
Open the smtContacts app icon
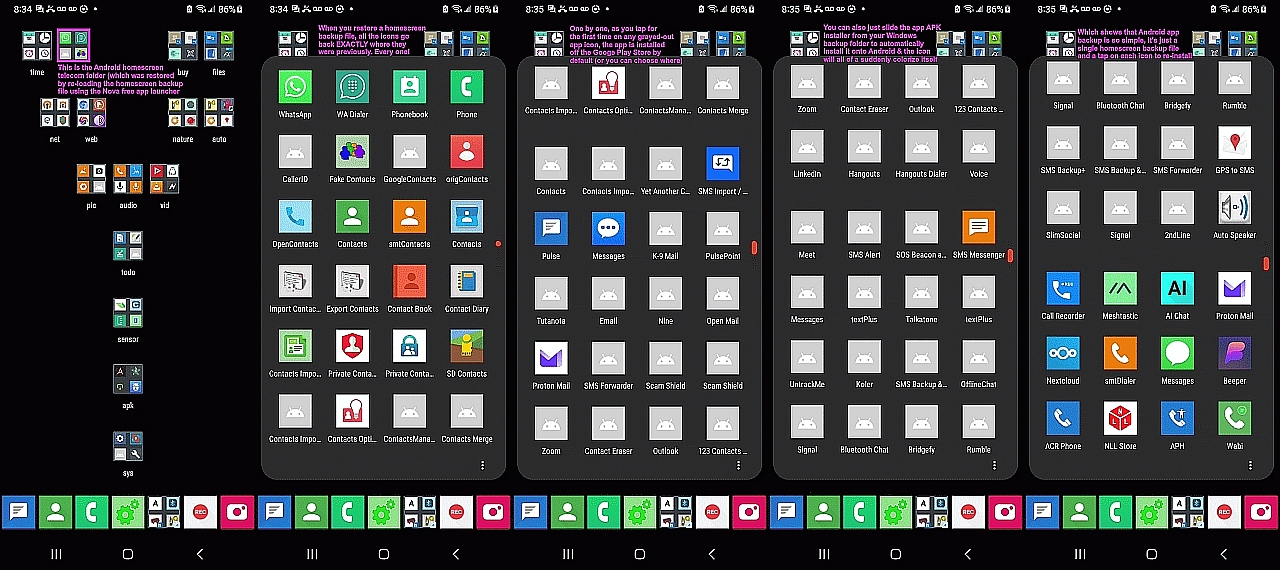point(409,217)
